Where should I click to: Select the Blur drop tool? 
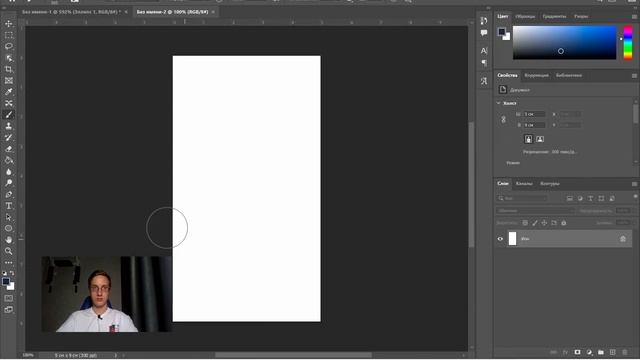[9, 172]
